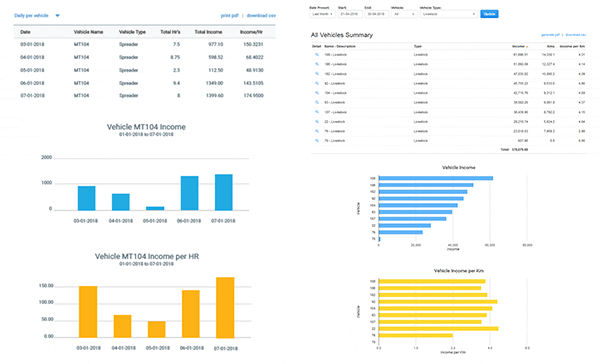
Task: Click the blue Update button
Action: coord(489,14)
